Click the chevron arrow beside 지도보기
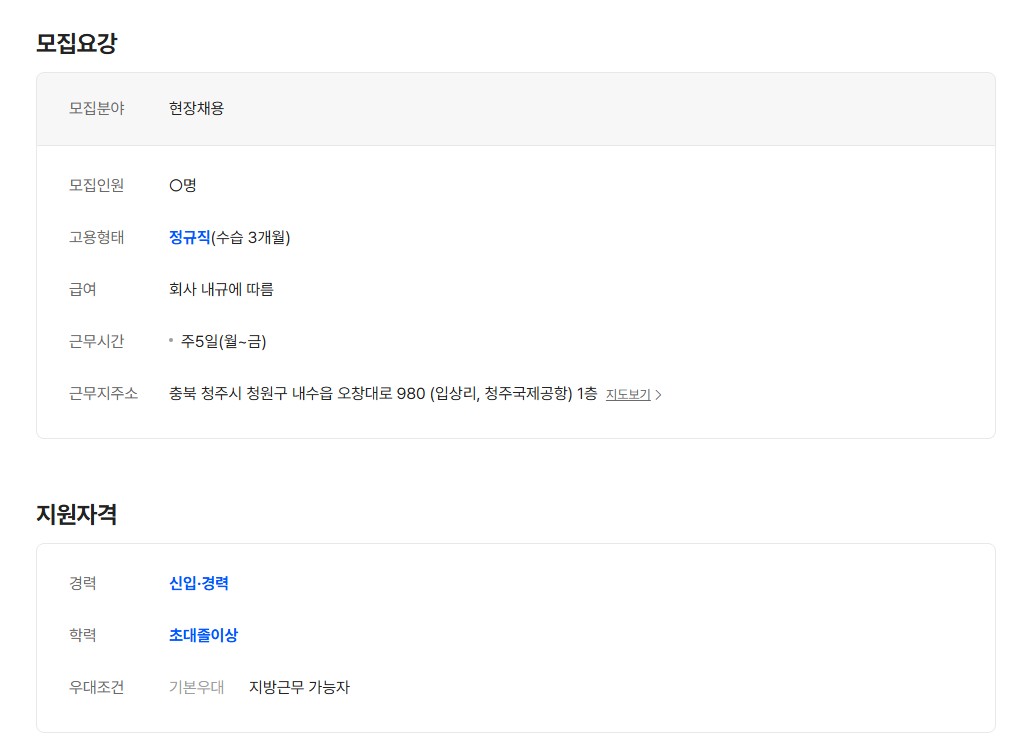Image resolution: width=1026 pixels, height=741 pixels. pos(658,395)
